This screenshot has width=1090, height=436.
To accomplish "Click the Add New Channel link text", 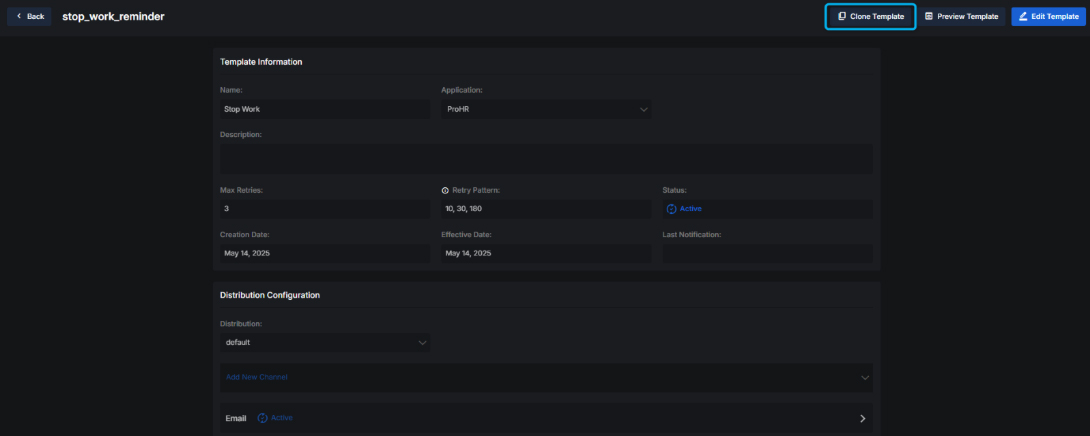I will pyautogui.click(x=257, y=377).
